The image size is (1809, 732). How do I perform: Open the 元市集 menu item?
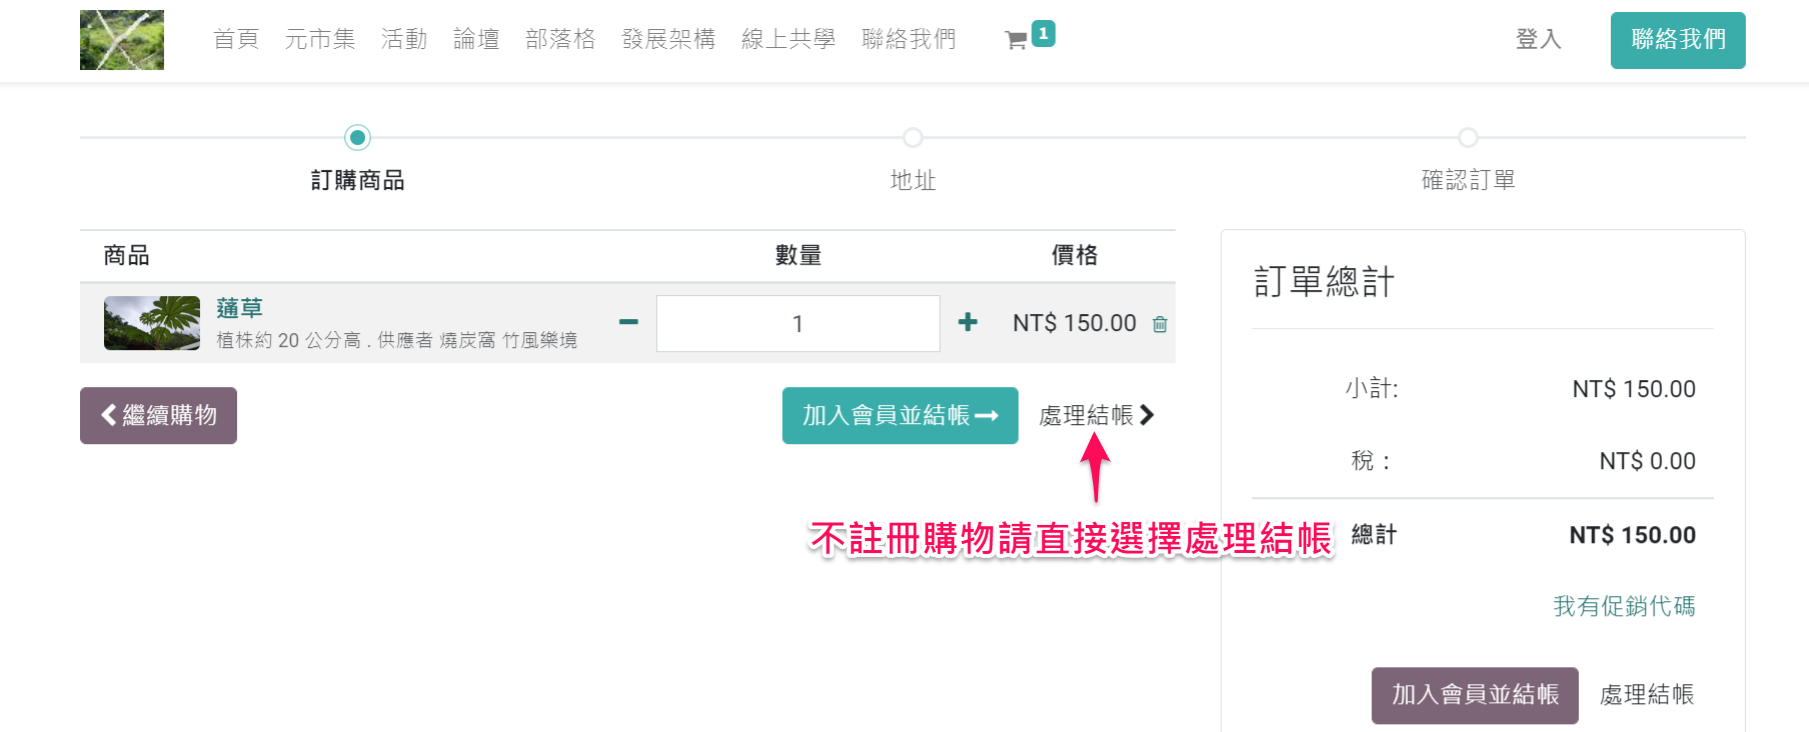click(x=320, y=39)
